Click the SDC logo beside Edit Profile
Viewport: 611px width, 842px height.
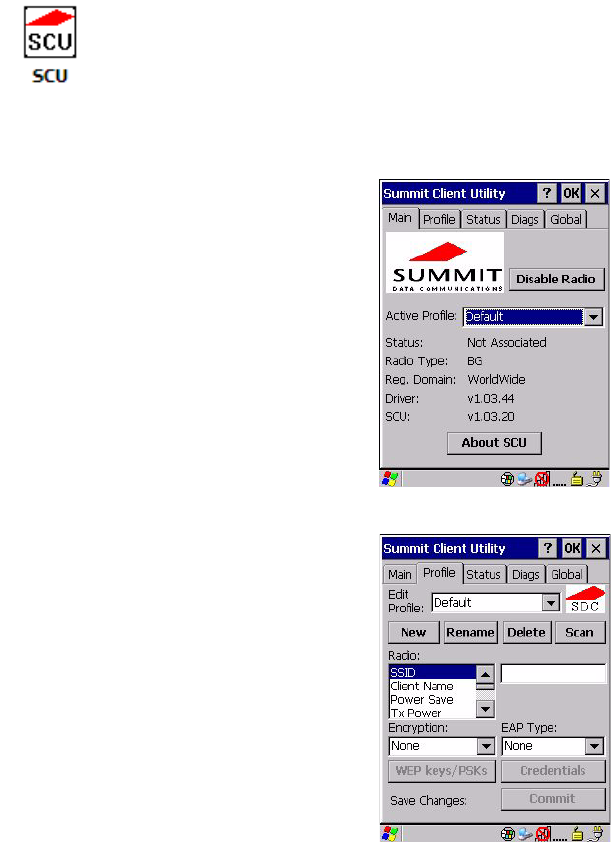click(x=585, y=599)
